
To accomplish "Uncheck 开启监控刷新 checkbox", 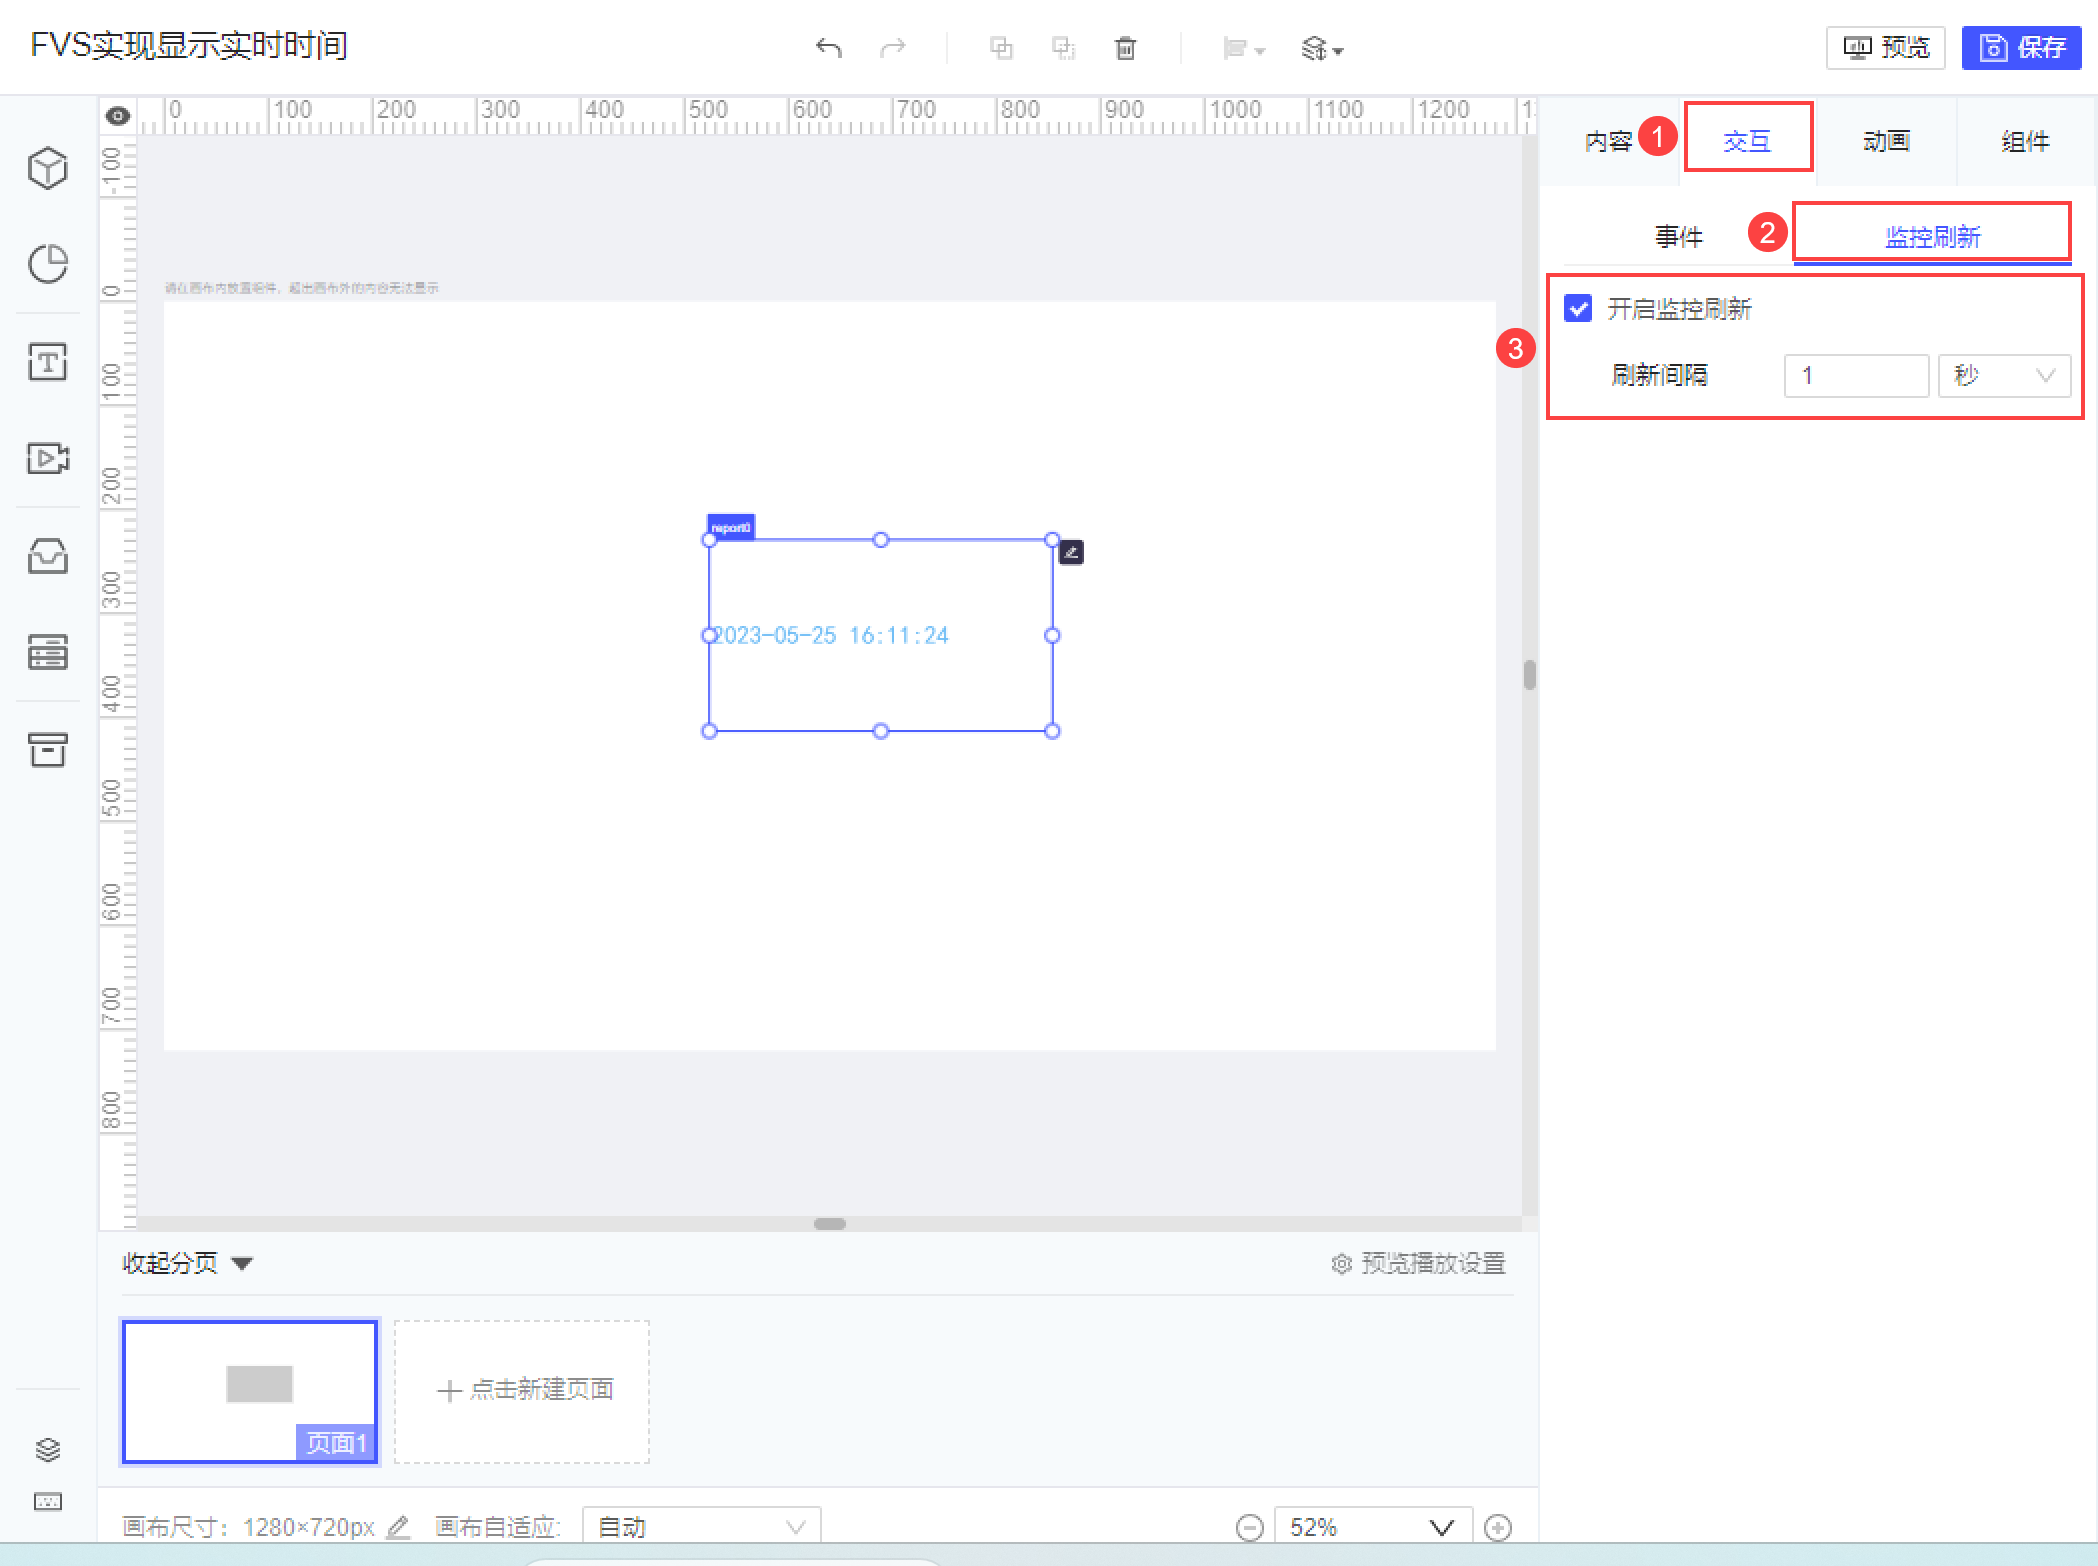I will 1578,308.
